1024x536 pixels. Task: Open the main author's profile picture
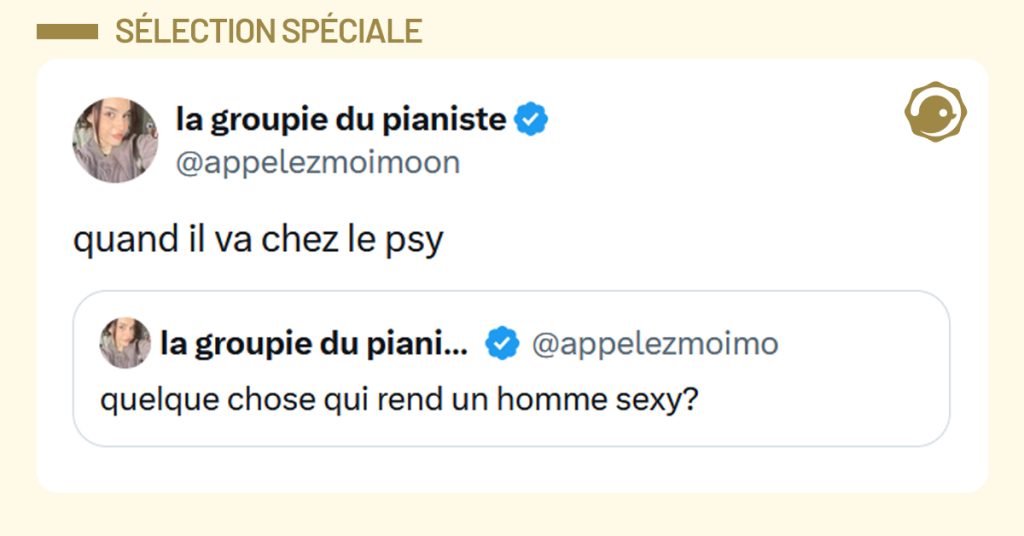pyautogui.click(x=115, y=140)
